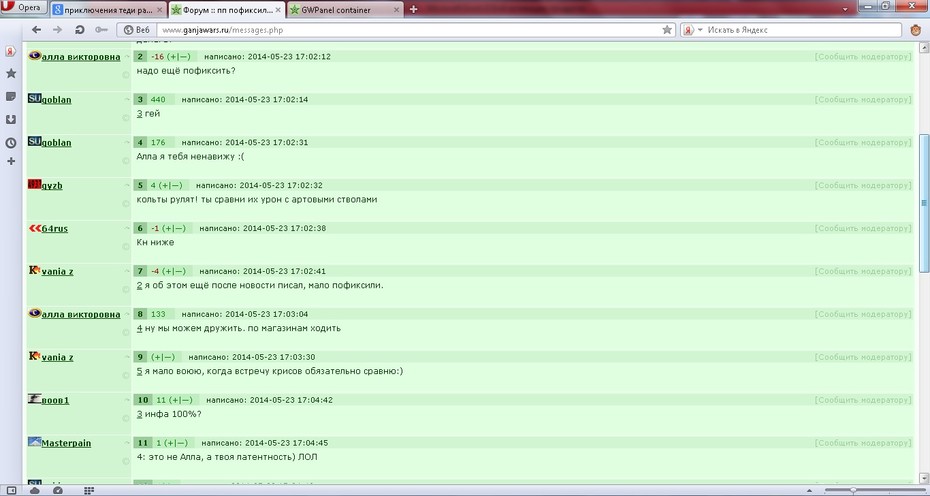Screen dimensions: 930x496
Task: Report post 11 via 'Сообщить модератору'
Action: 863,443
